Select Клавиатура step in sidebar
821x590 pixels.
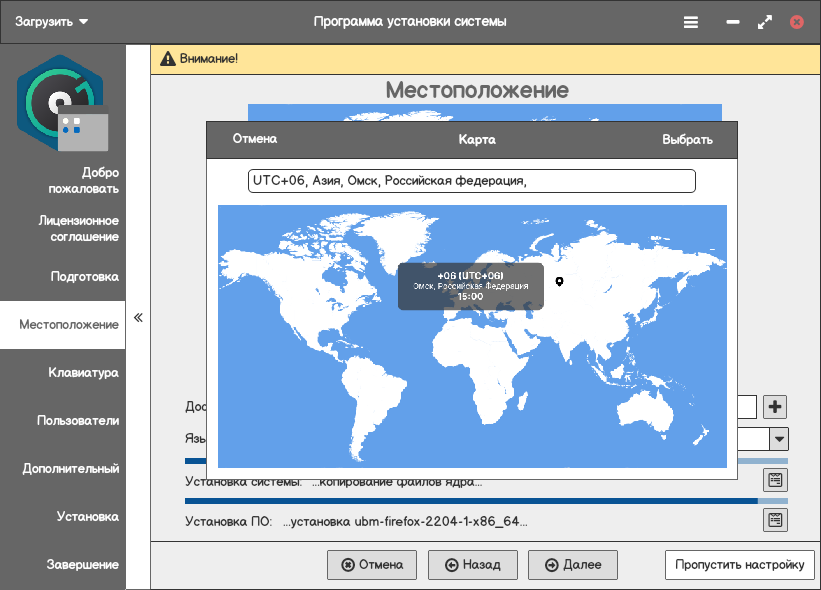83,373
